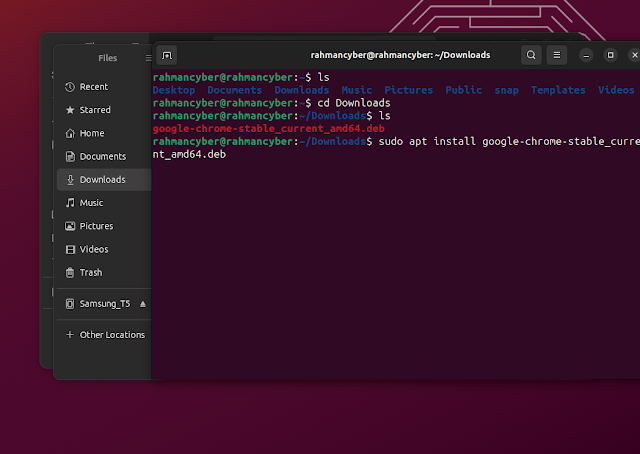Go to Home in the Files sidebar

coord(104,133)
